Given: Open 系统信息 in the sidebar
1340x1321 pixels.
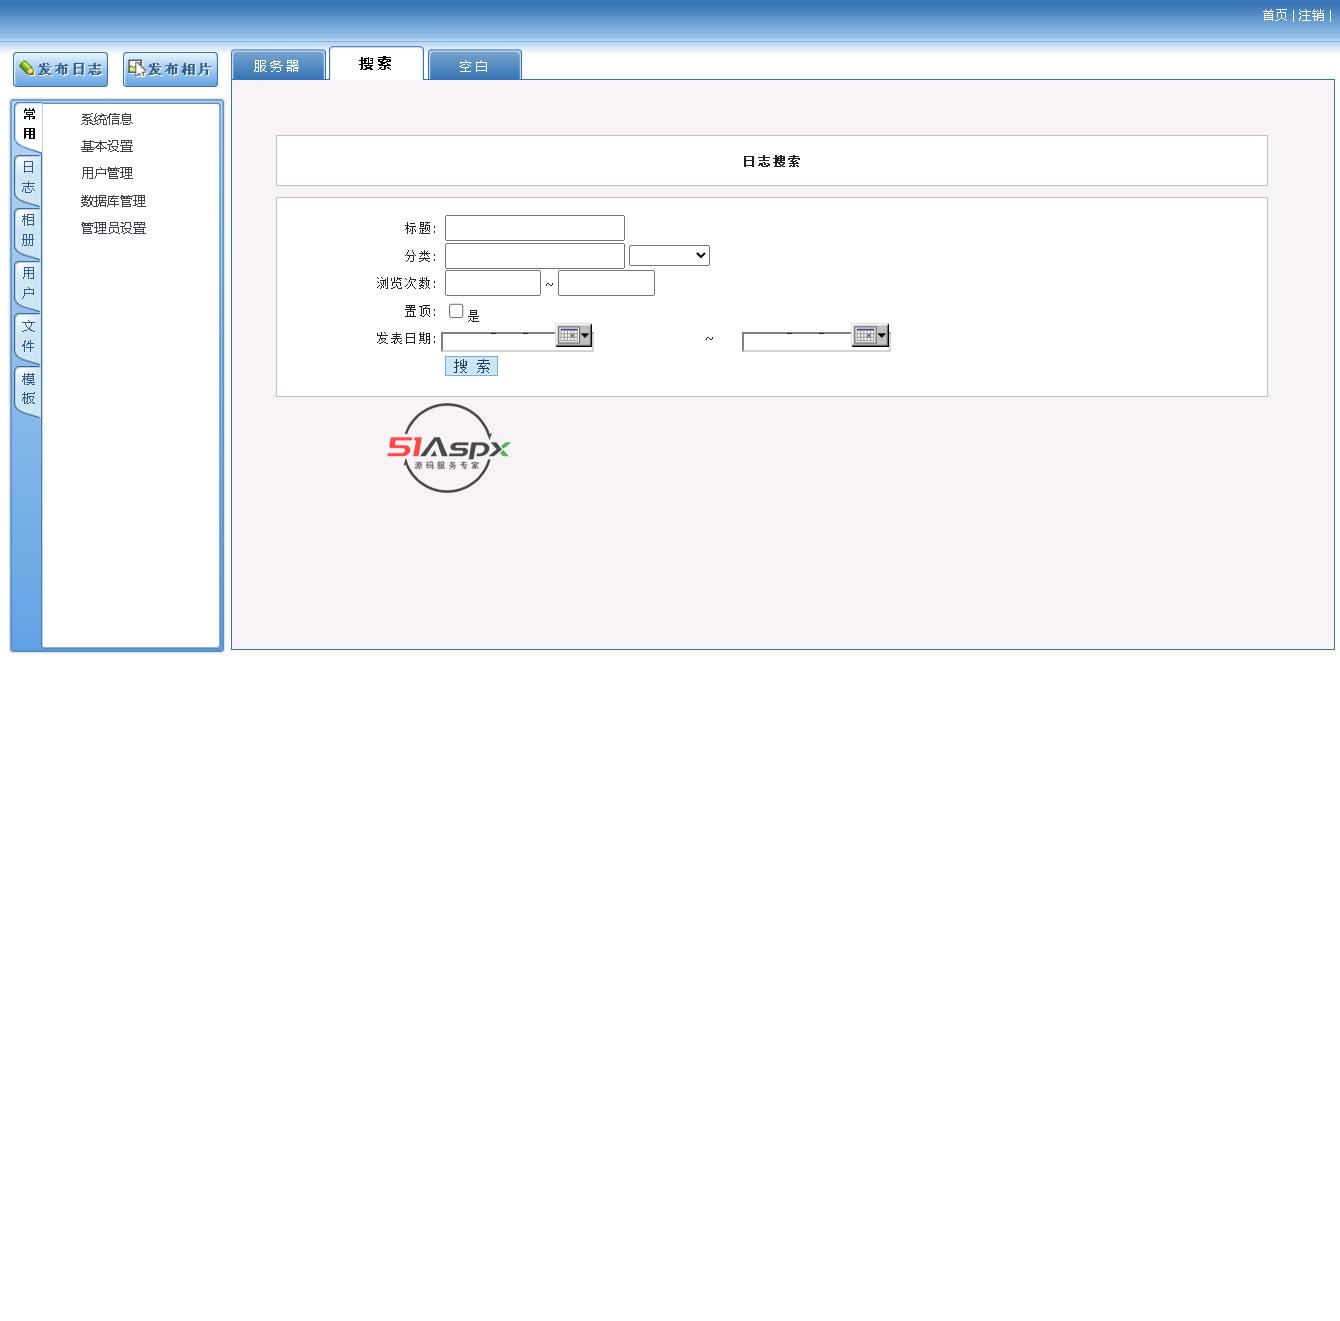Looking at the screenshot, I should pyautogui.click(x=107, y=119).
